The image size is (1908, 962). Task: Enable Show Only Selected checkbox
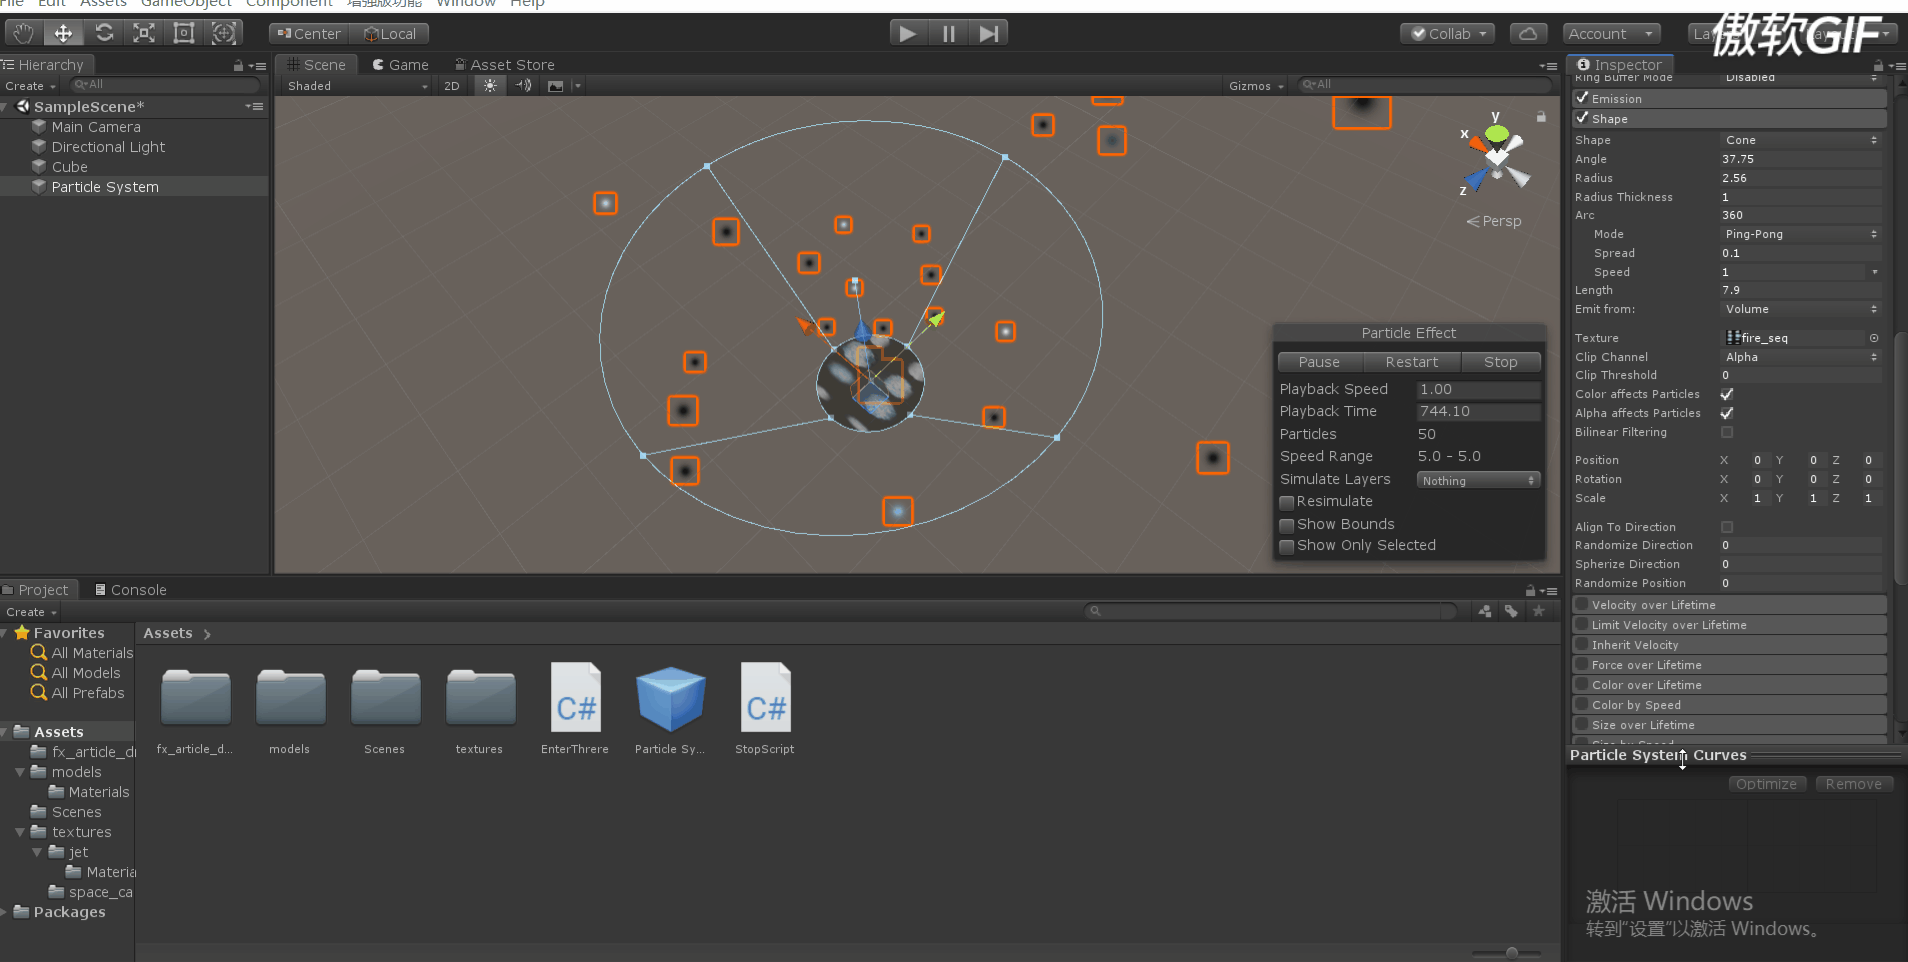tap(1287, 546)
